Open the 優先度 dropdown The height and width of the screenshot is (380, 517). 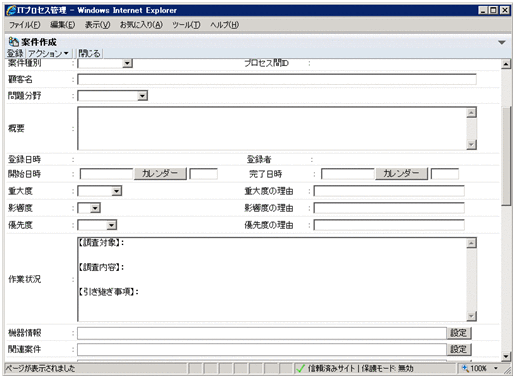click(111, 225)
